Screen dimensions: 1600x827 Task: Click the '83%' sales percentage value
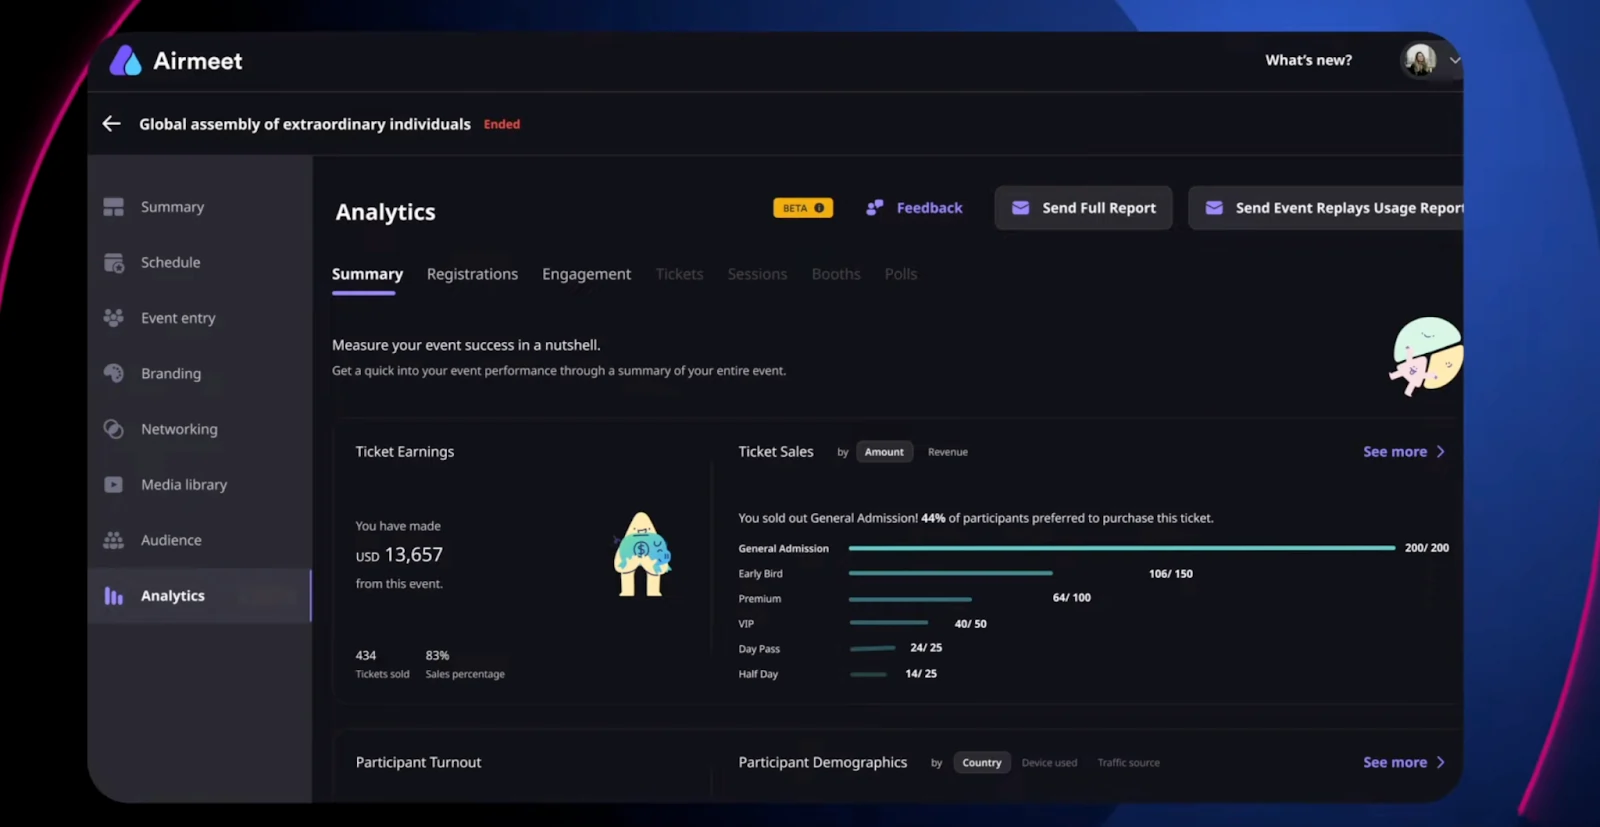(437, 656)
